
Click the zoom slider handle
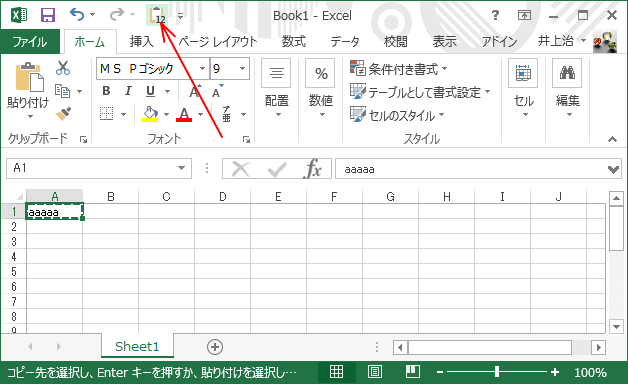click(x=497, y=372)
